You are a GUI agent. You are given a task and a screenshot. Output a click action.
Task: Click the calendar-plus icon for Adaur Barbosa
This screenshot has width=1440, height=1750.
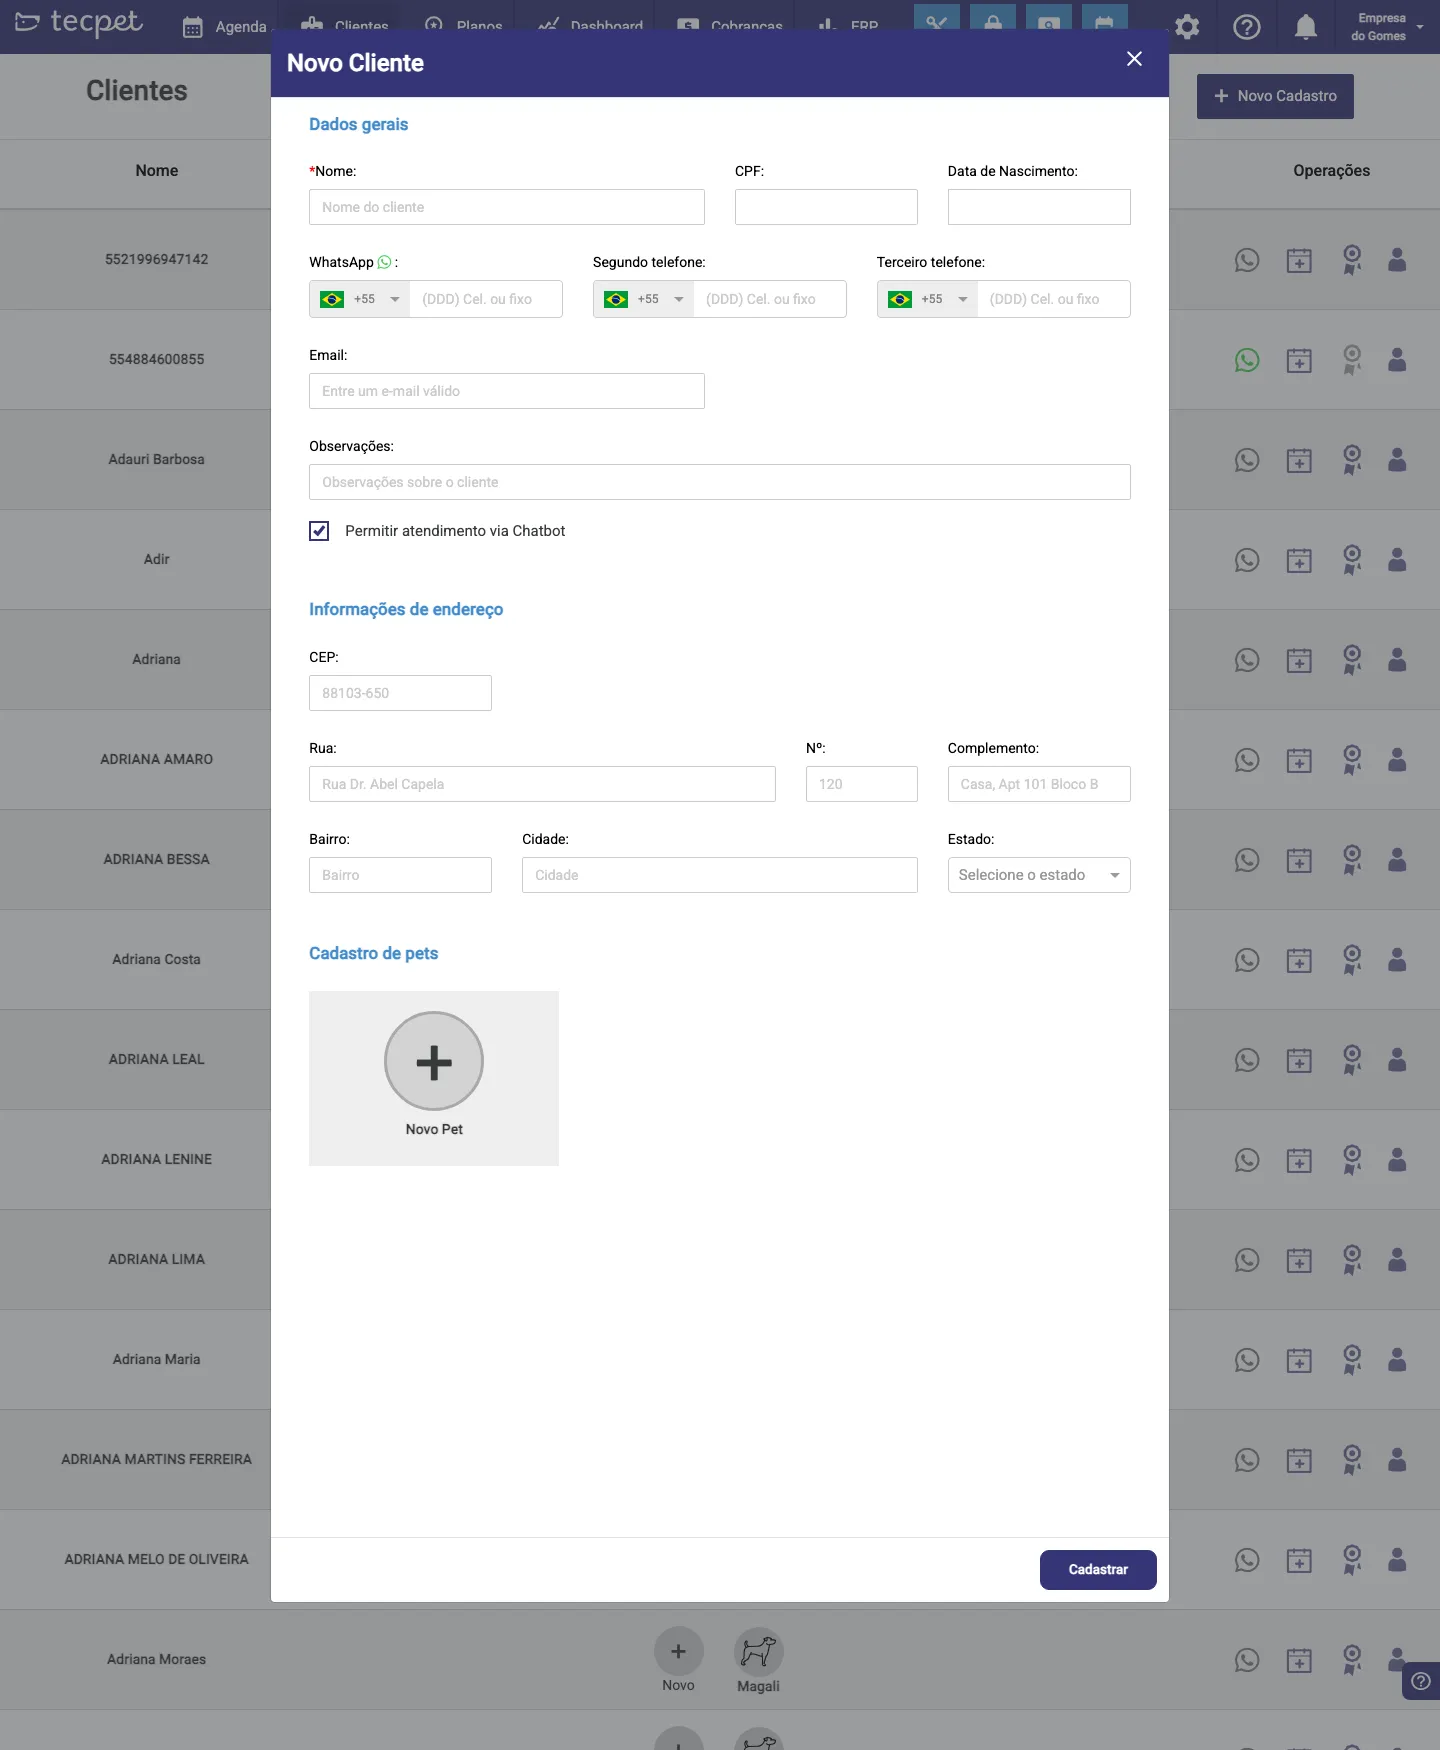point(1299,460)
